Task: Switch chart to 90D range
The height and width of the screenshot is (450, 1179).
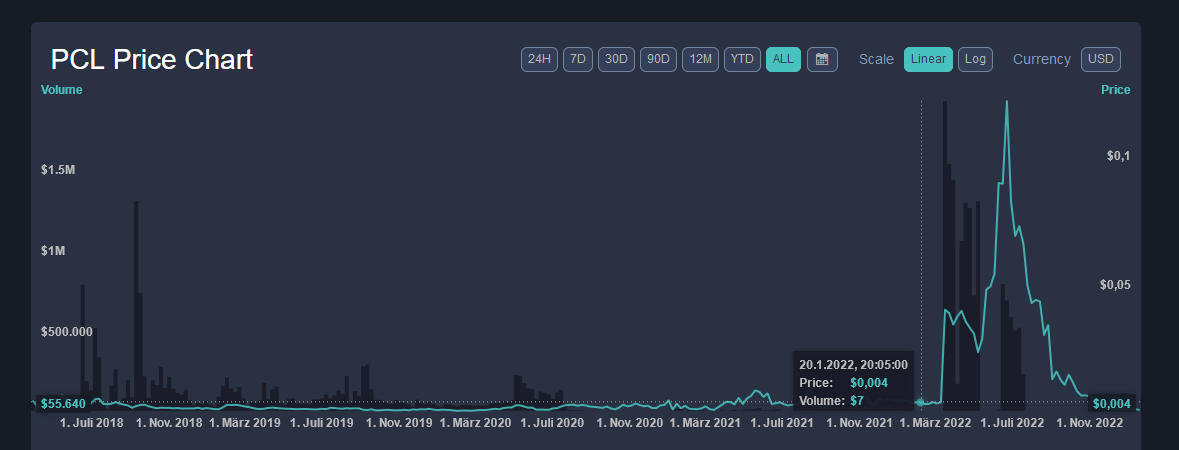Action: click(x=658, y=59)
